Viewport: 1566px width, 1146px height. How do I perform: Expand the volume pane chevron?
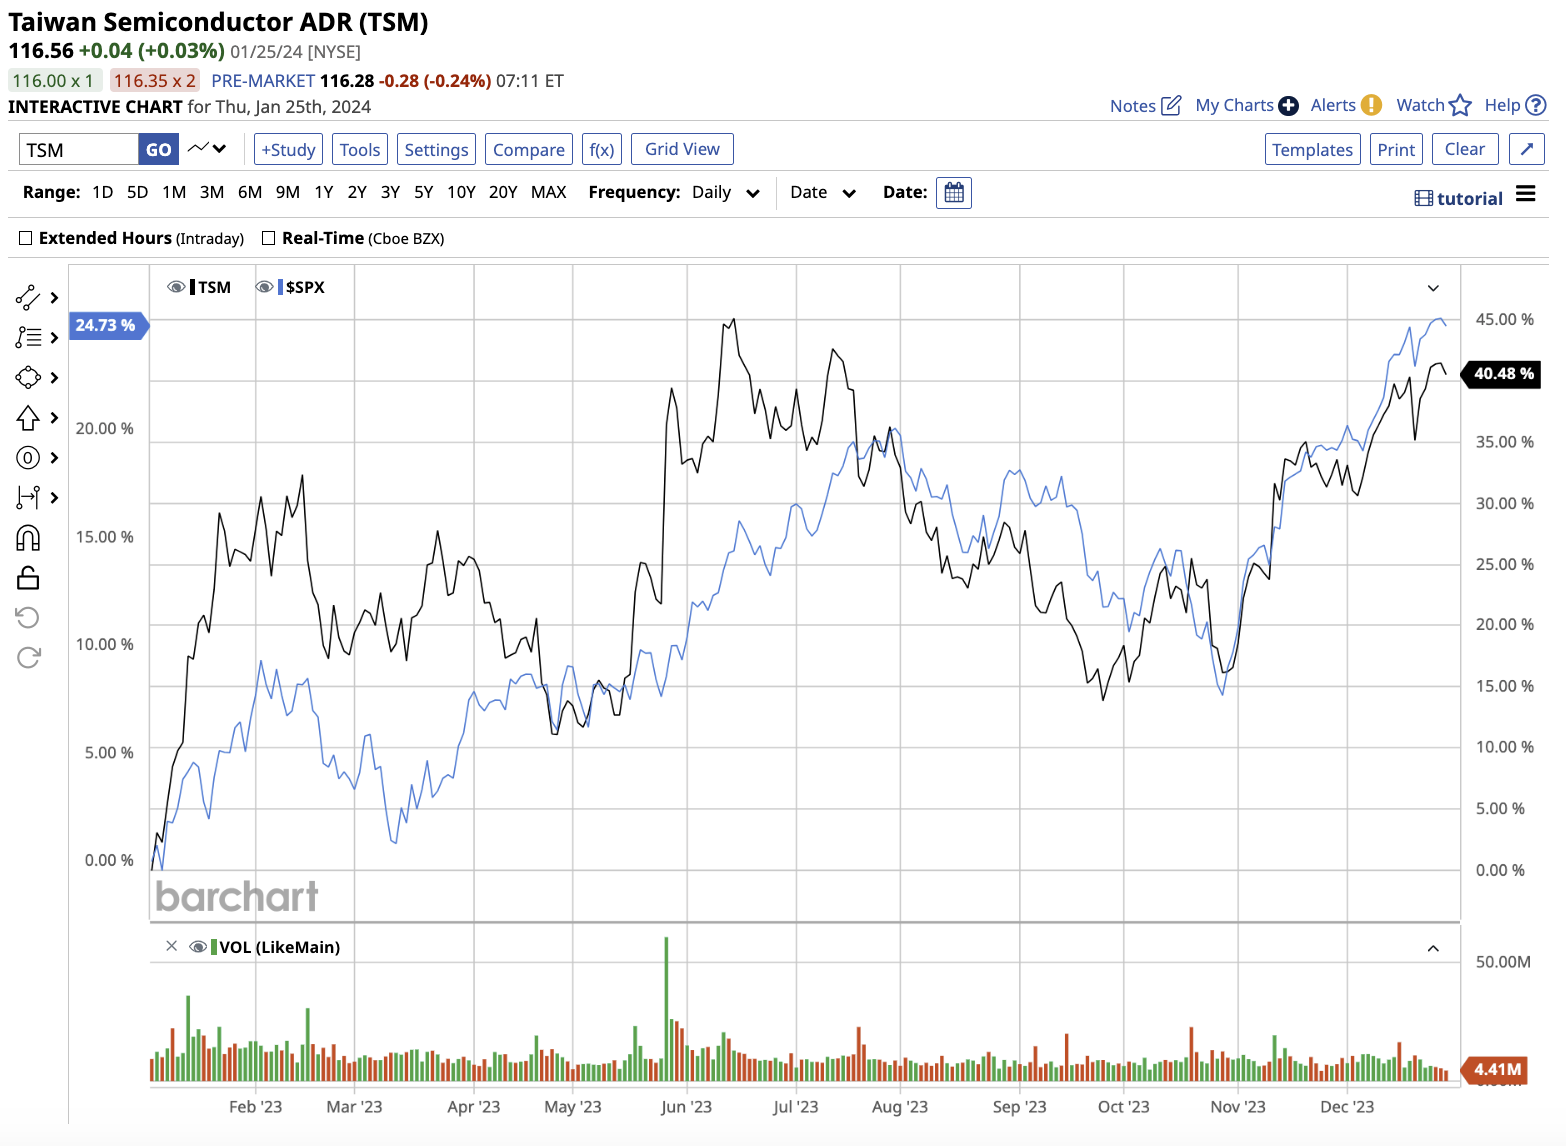click(1433, 948)
